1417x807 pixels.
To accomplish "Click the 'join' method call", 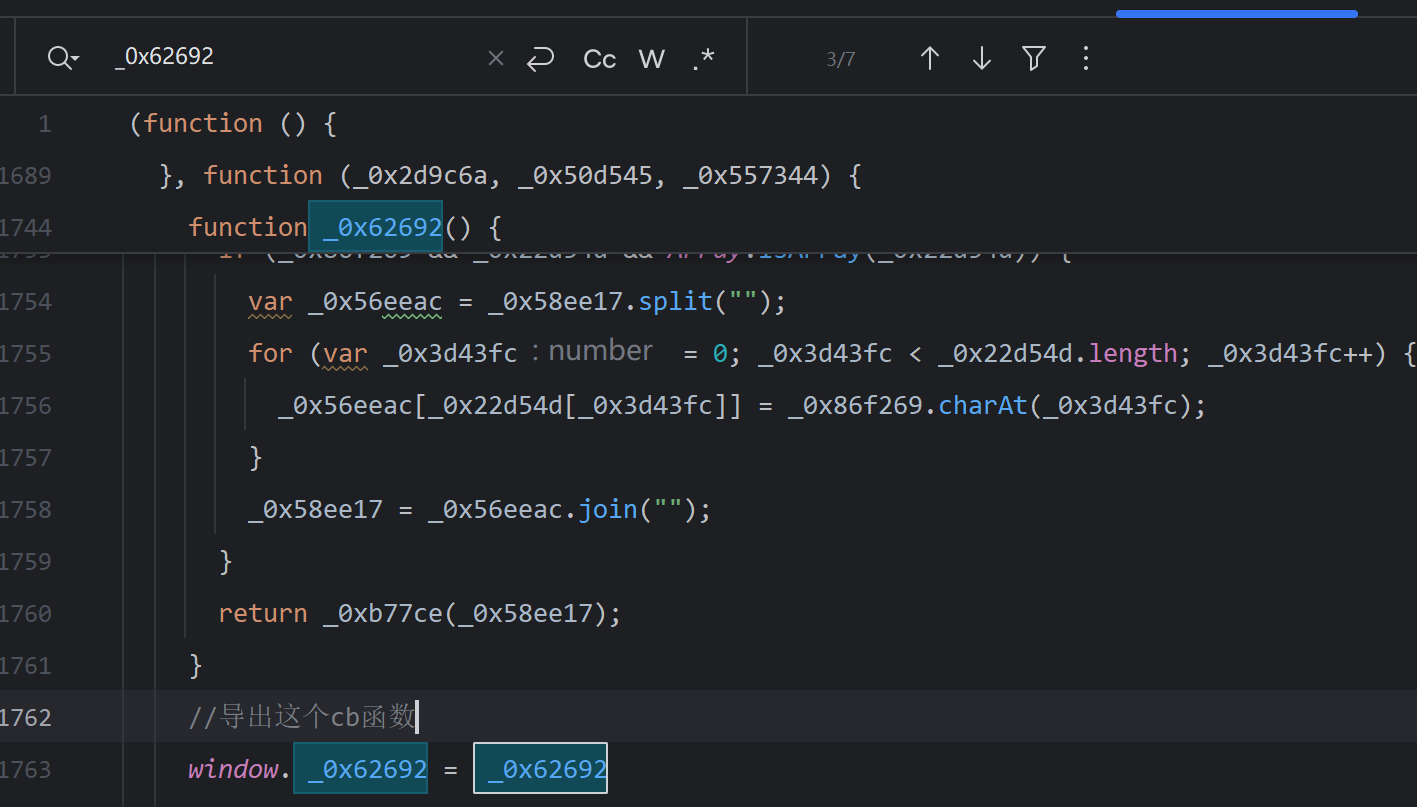I will (608, 510).
